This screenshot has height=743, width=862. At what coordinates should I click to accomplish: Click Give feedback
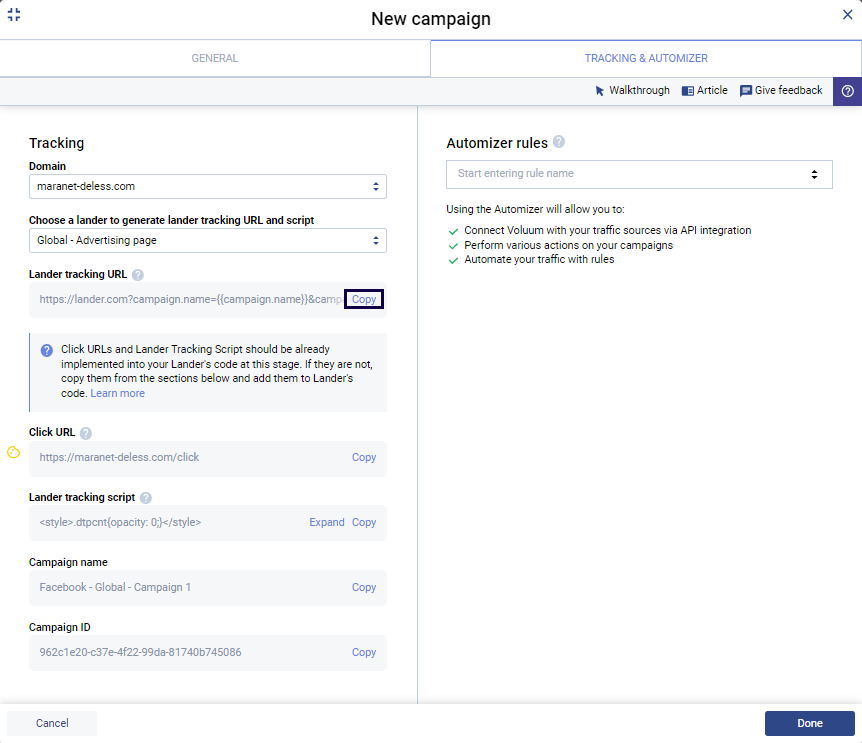click(781, 91)
